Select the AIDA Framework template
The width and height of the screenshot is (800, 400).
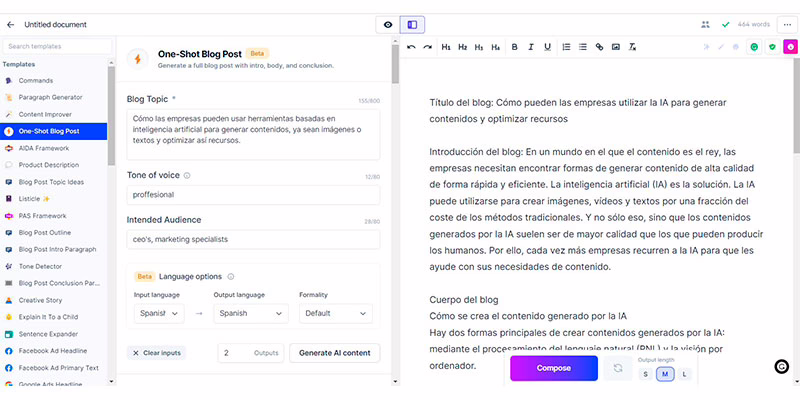pyautogui.click(x=44, y=147)
